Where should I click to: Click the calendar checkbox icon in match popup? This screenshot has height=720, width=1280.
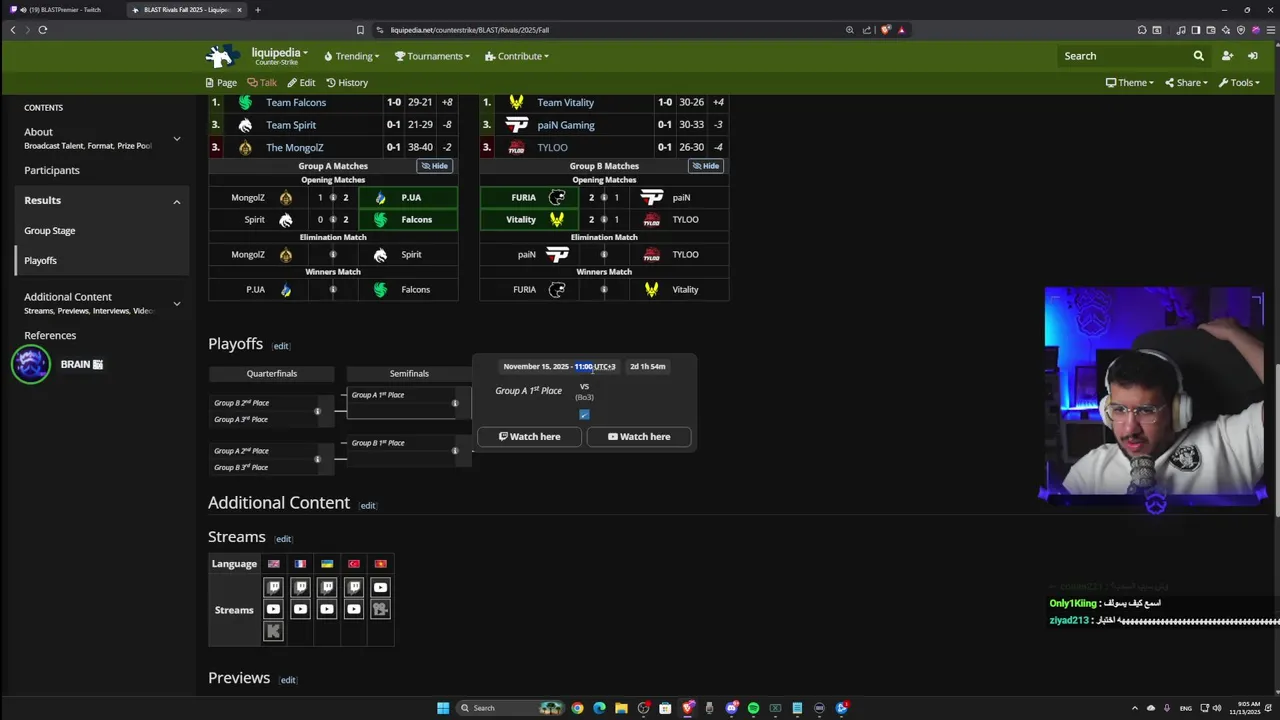[x=584, y=414]
